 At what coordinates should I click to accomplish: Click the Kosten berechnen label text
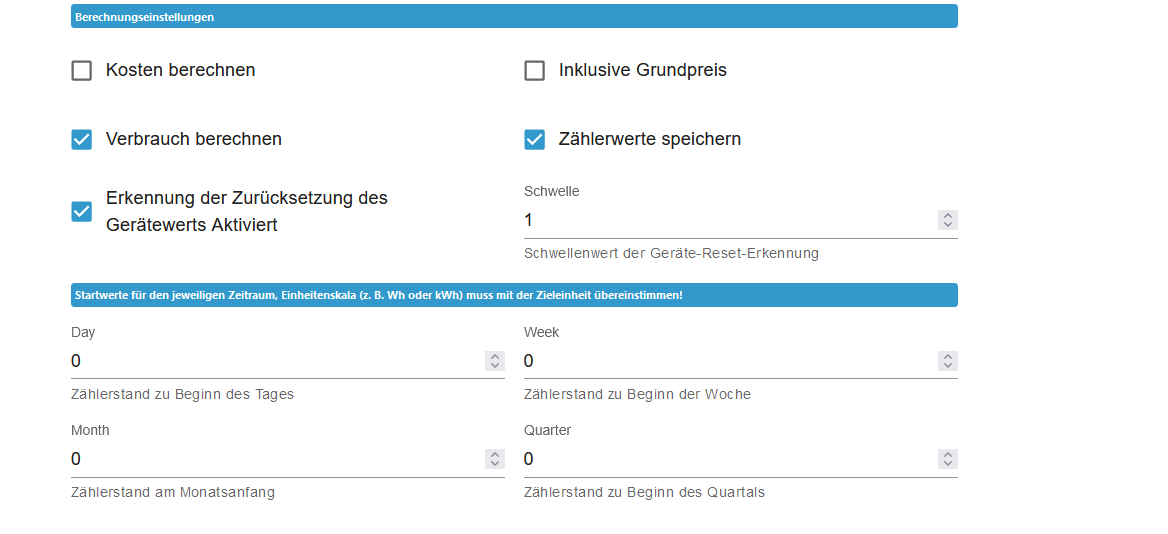click(x=181, y=71)
